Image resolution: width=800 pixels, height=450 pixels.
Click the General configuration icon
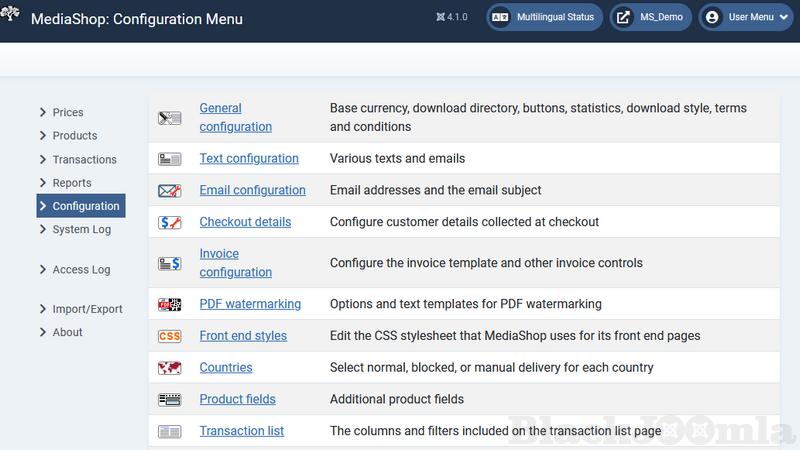[x=169, y=118]
